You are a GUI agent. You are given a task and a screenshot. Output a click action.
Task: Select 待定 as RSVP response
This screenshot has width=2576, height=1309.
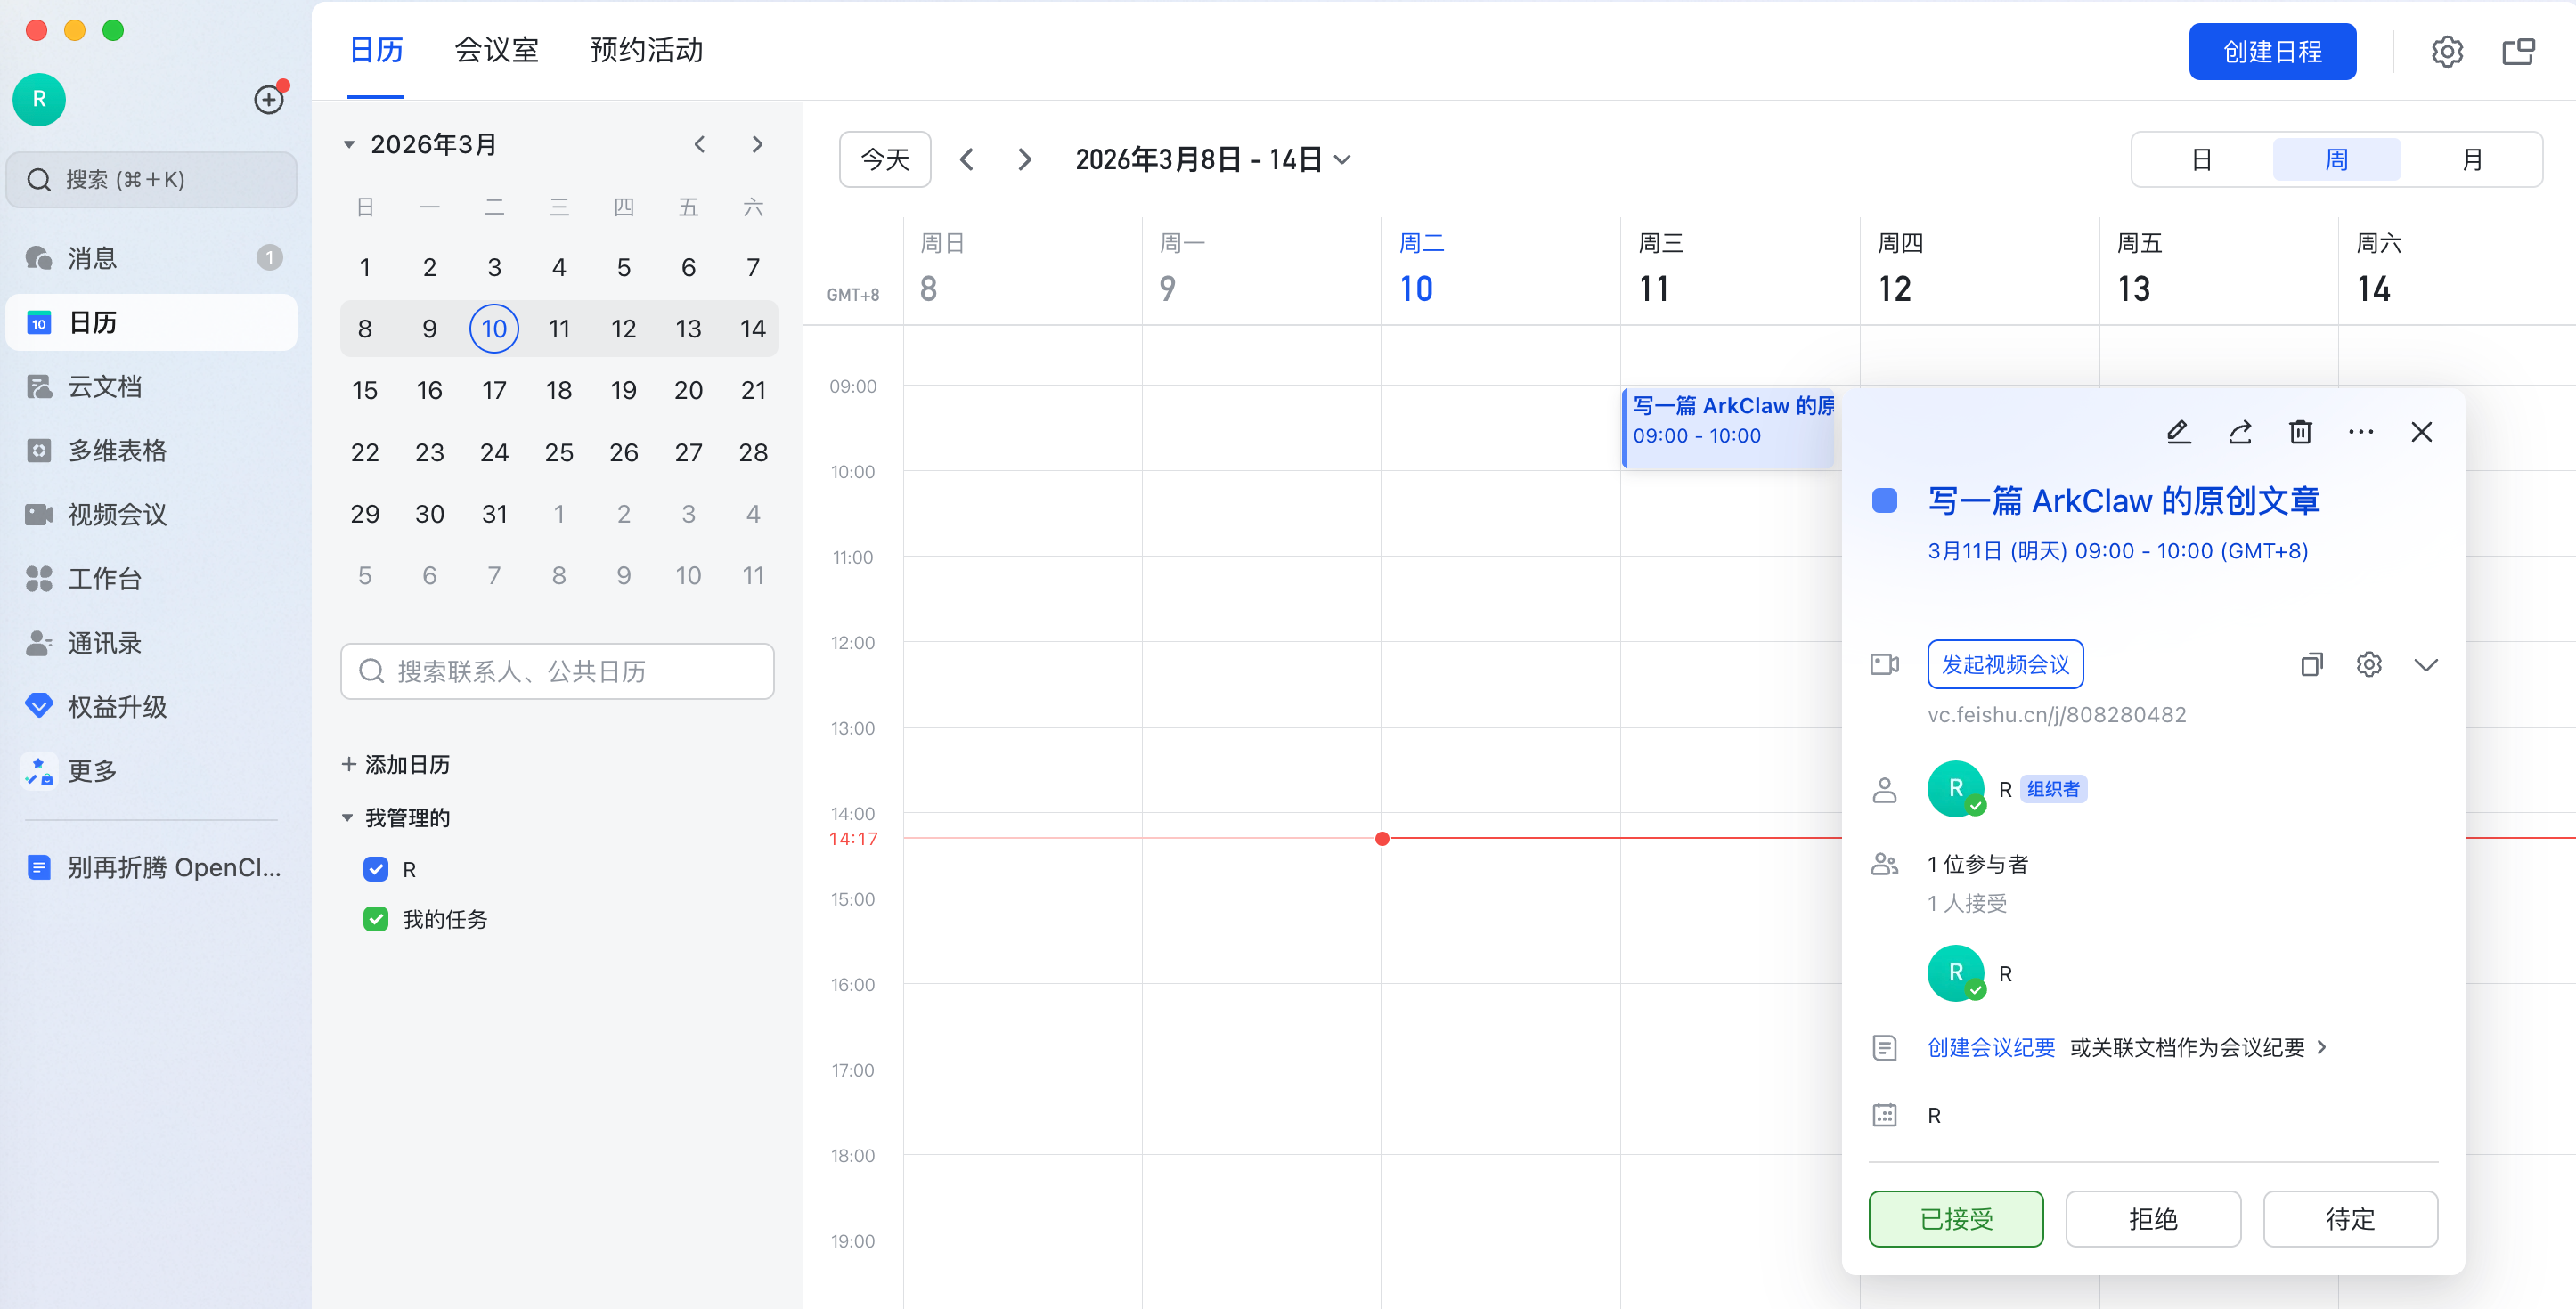pos(2349,1218)
